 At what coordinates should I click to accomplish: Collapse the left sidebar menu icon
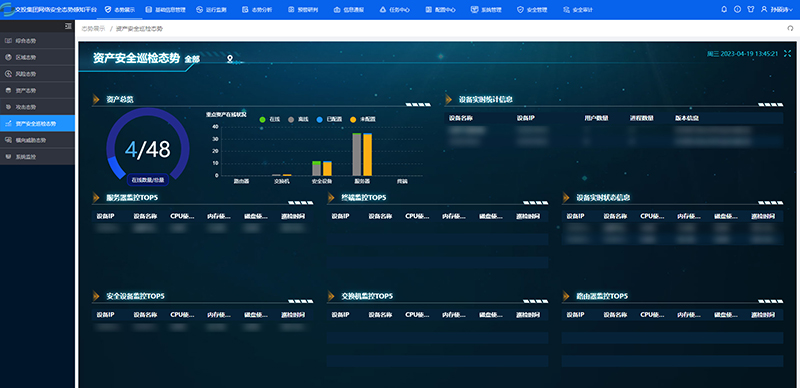pos(68,26)
